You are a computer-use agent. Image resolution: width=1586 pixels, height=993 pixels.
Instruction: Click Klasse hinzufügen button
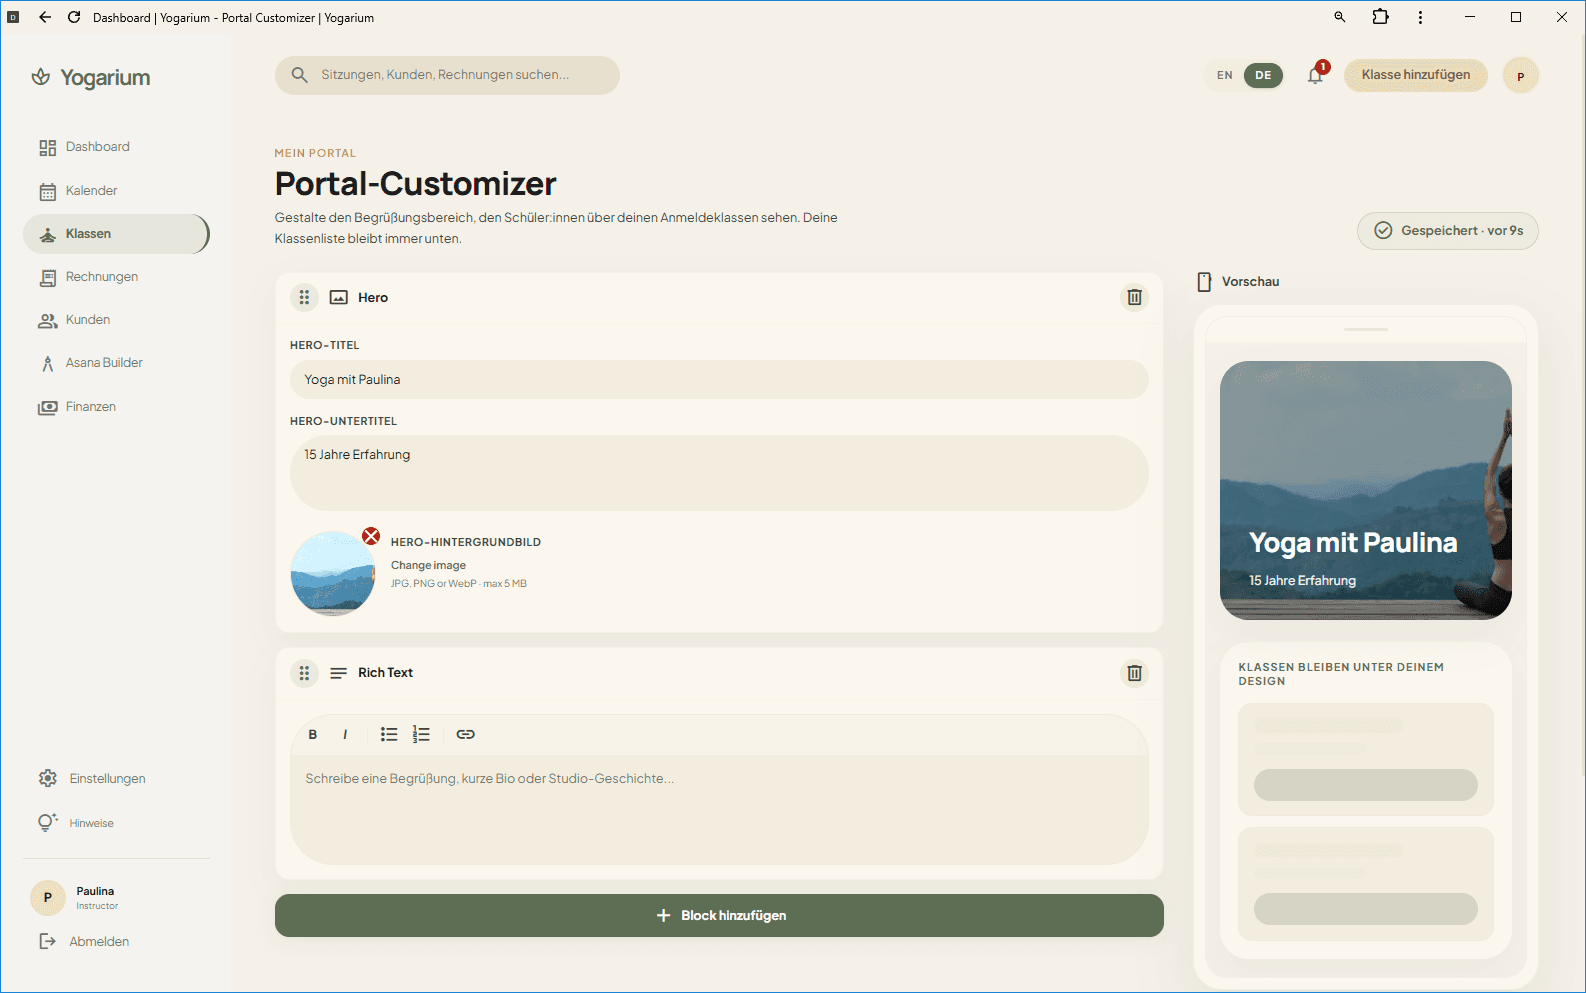1415,75
